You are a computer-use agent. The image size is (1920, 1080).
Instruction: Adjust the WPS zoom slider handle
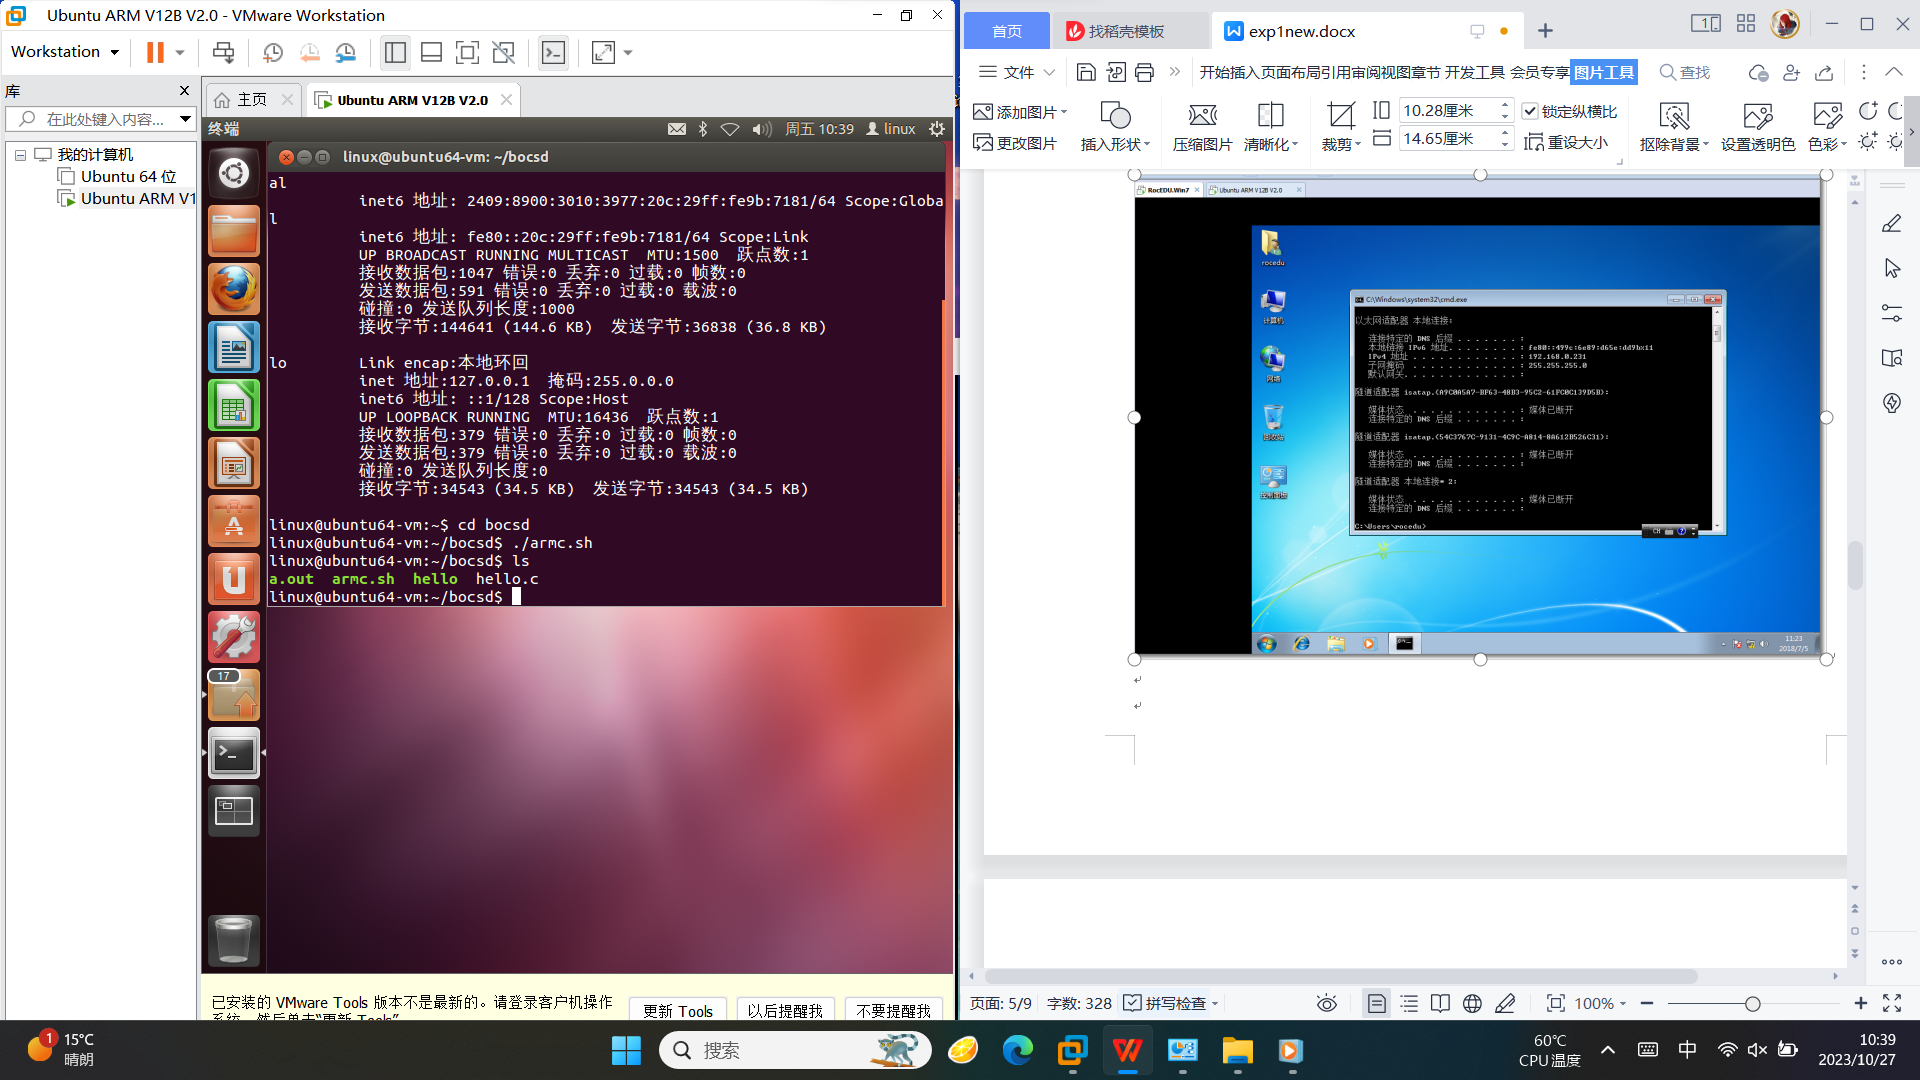tap(1752, 1003)
